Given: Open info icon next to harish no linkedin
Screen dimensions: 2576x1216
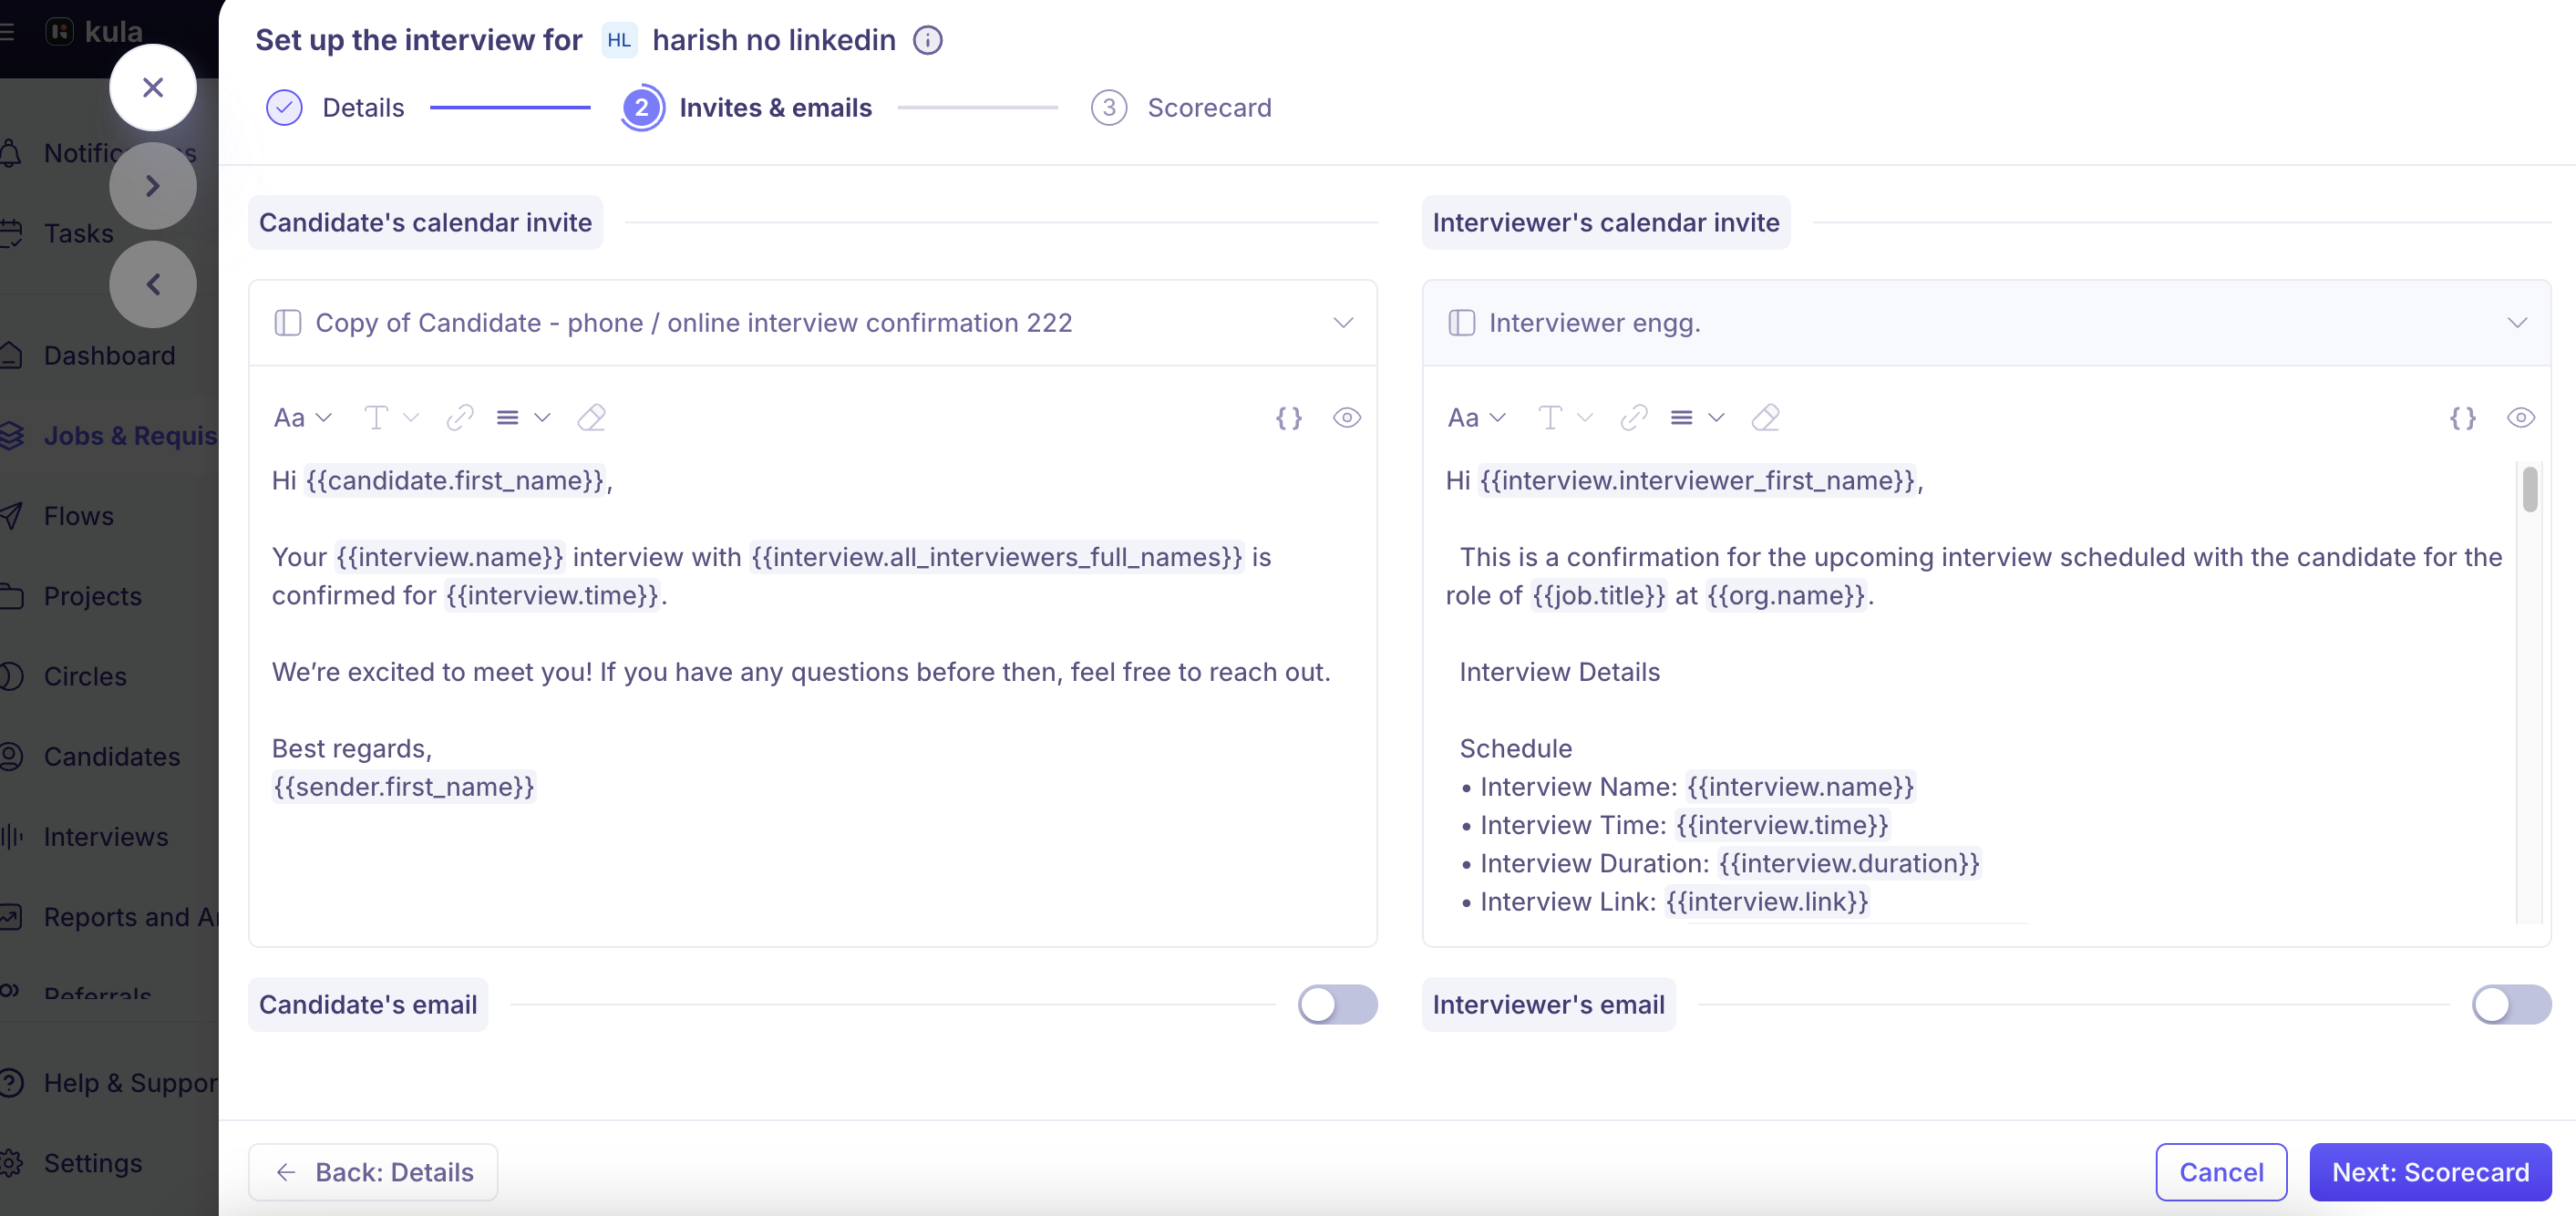Looking at the screenshot, I should (928, 40).
